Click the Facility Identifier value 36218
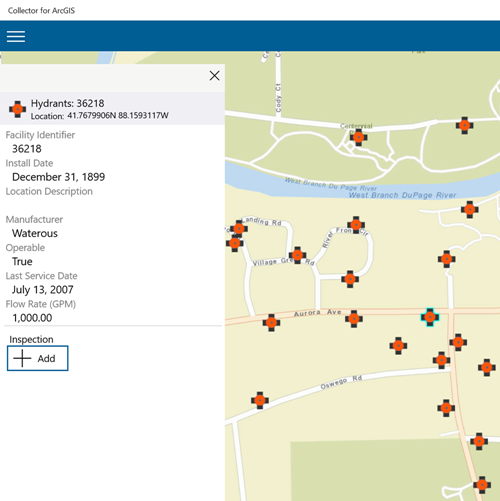The height and width of the screenshot is (501, 500). [27, 149]
